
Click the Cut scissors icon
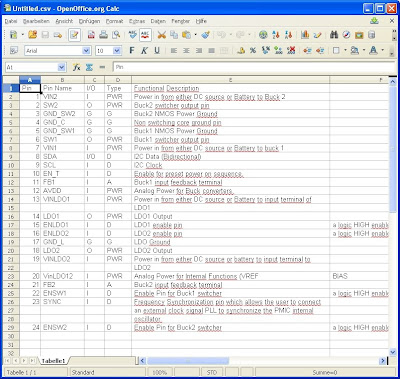tap(162, 35)
